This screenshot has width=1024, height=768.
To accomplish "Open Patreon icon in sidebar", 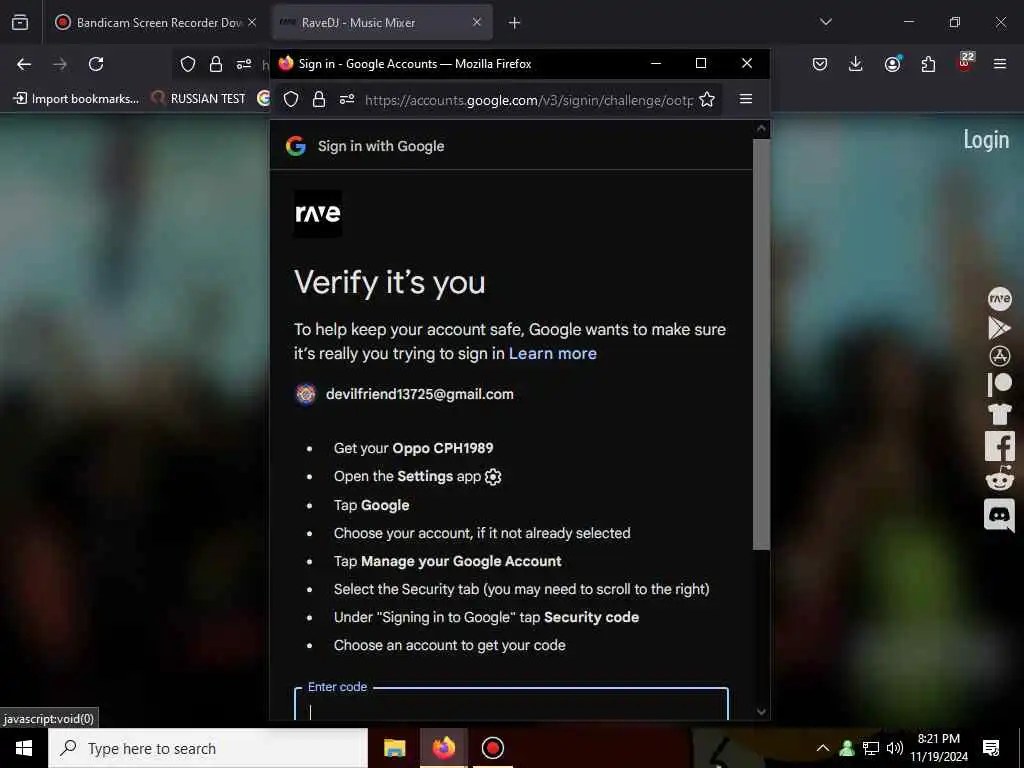I will coord(999,385).
